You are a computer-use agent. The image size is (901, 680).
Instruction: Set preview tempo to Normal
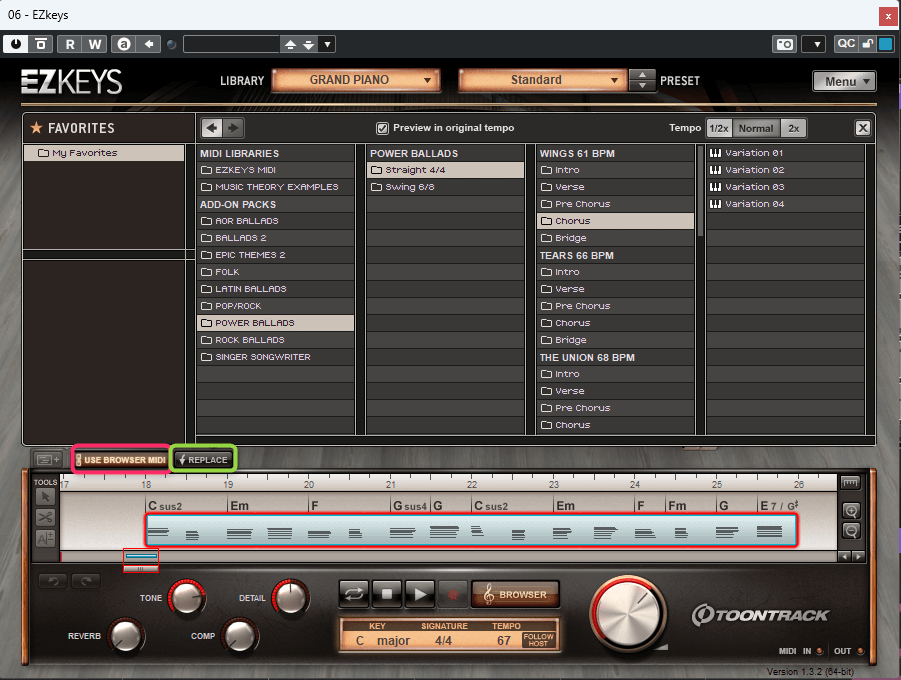(756, 128)
